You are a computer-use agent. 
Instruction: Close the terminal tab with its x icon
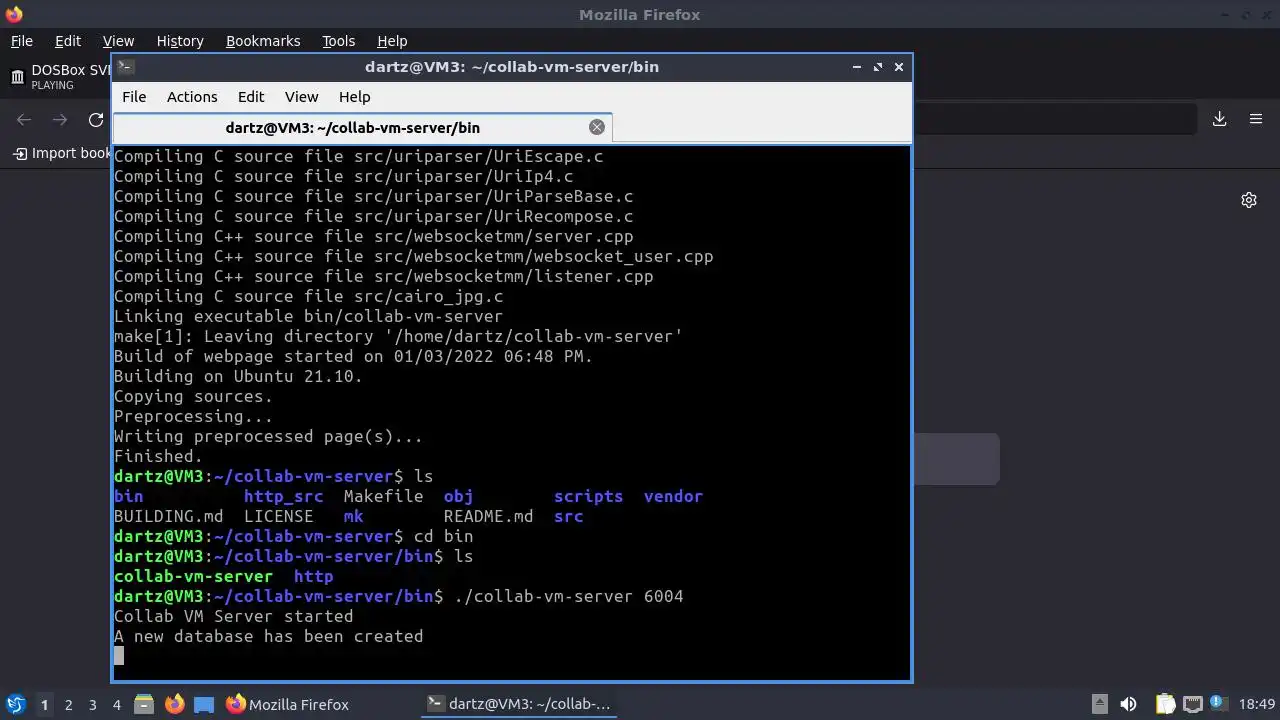597,127
